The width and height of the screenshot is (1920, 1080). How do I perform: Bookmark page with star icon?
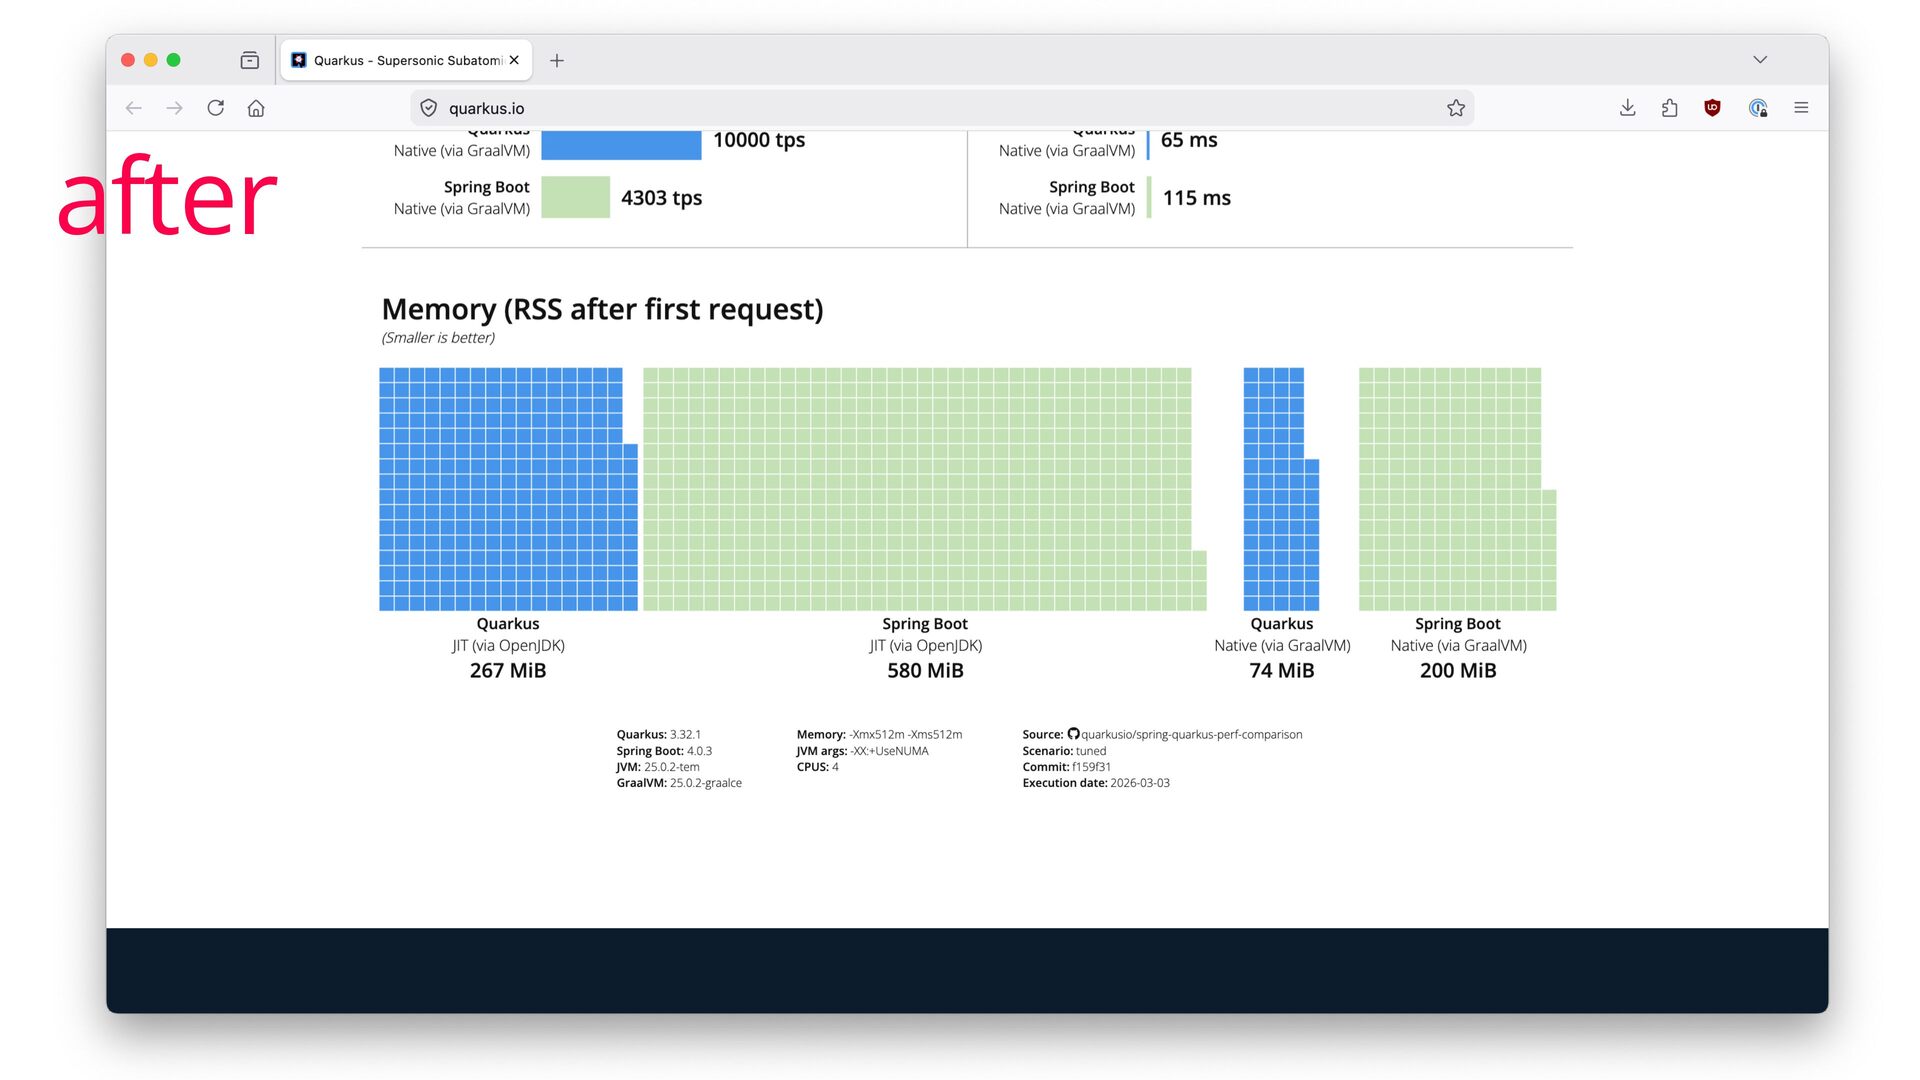[1456, 108]
